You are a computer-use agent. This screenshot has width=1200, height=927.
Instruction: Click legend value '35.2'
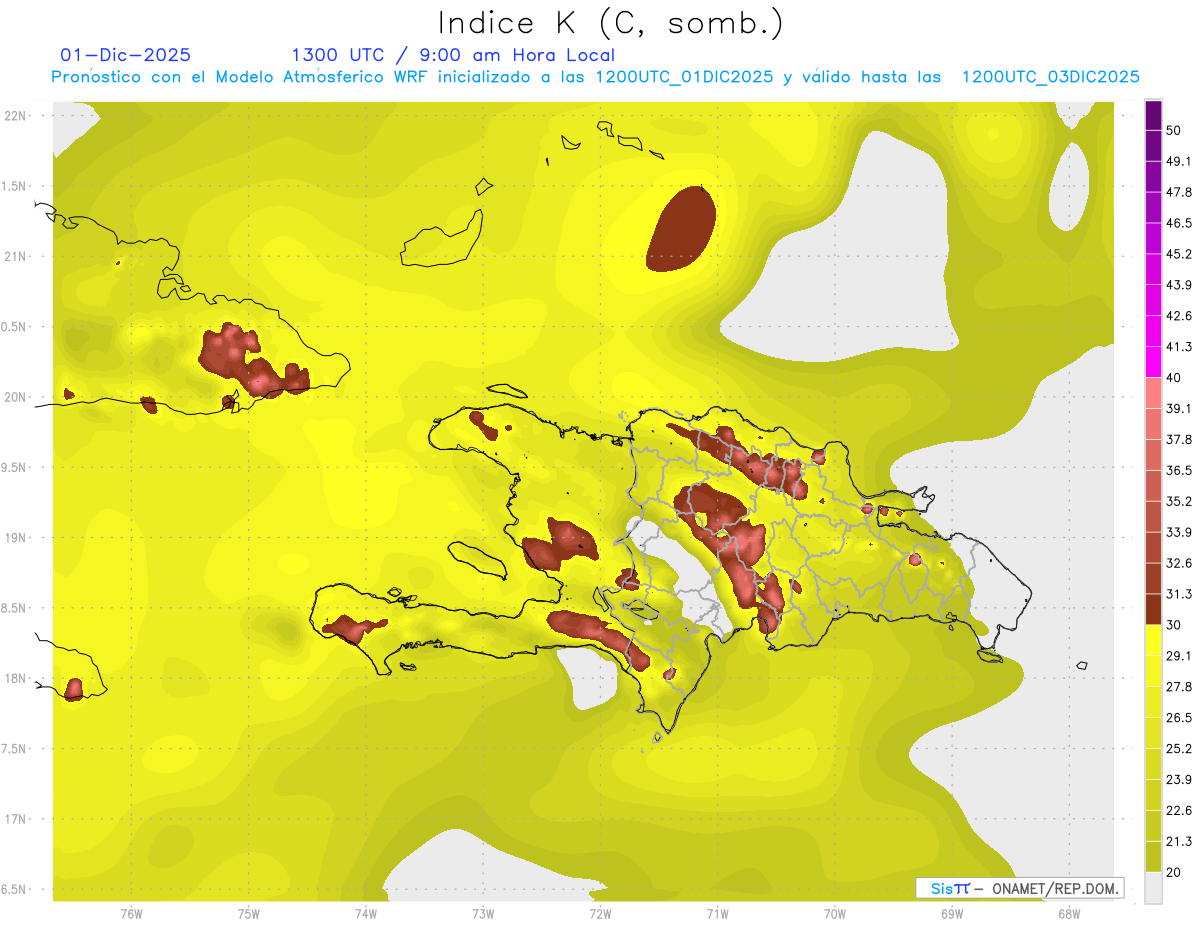click(1178, 501)
